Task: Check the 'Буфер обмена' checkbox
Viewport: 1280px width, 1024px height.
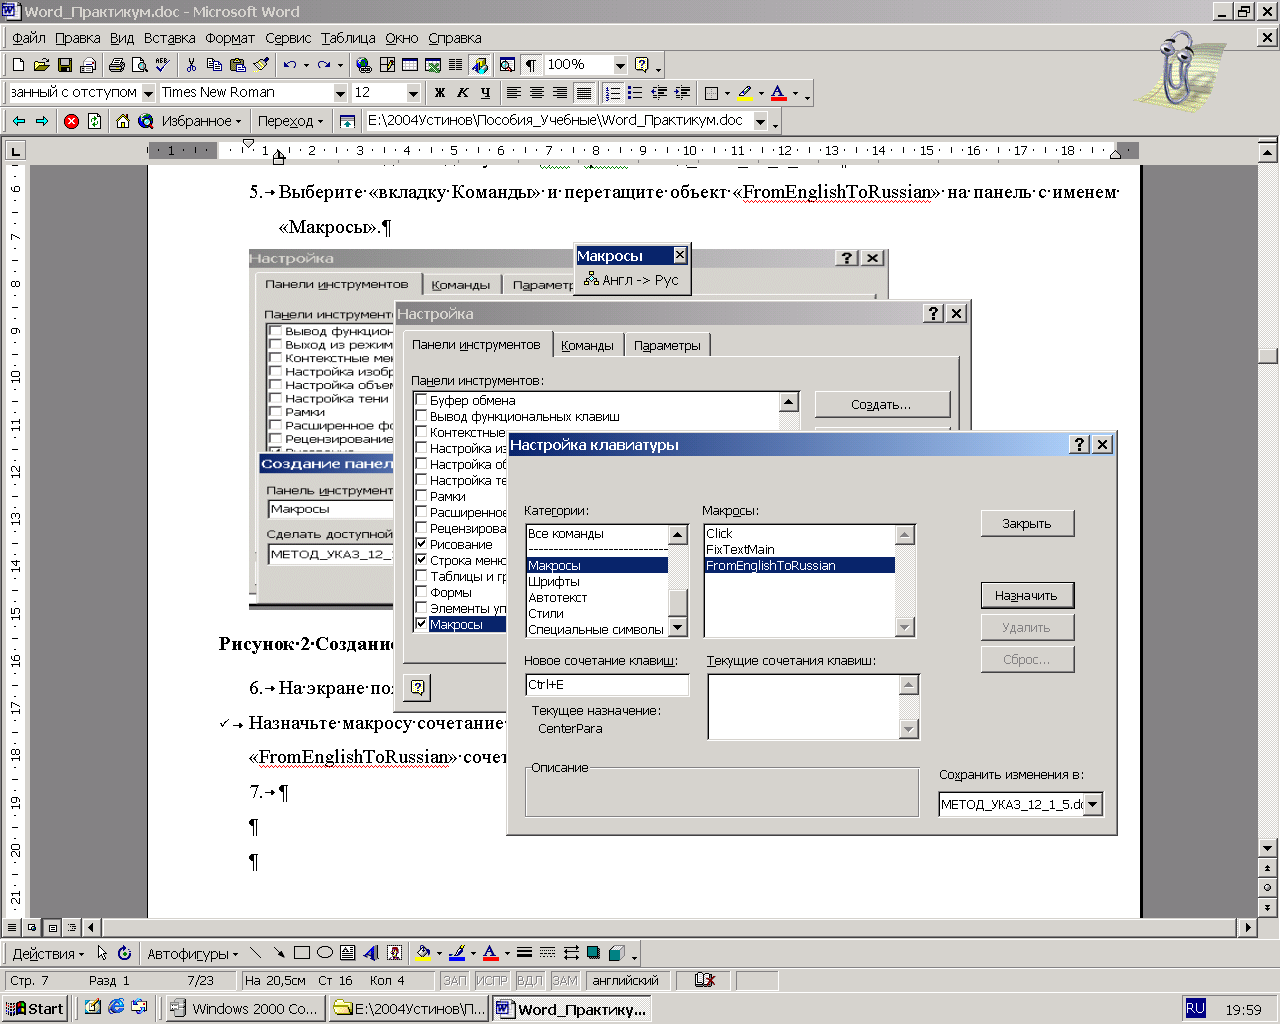Action: tap(421, 400)
